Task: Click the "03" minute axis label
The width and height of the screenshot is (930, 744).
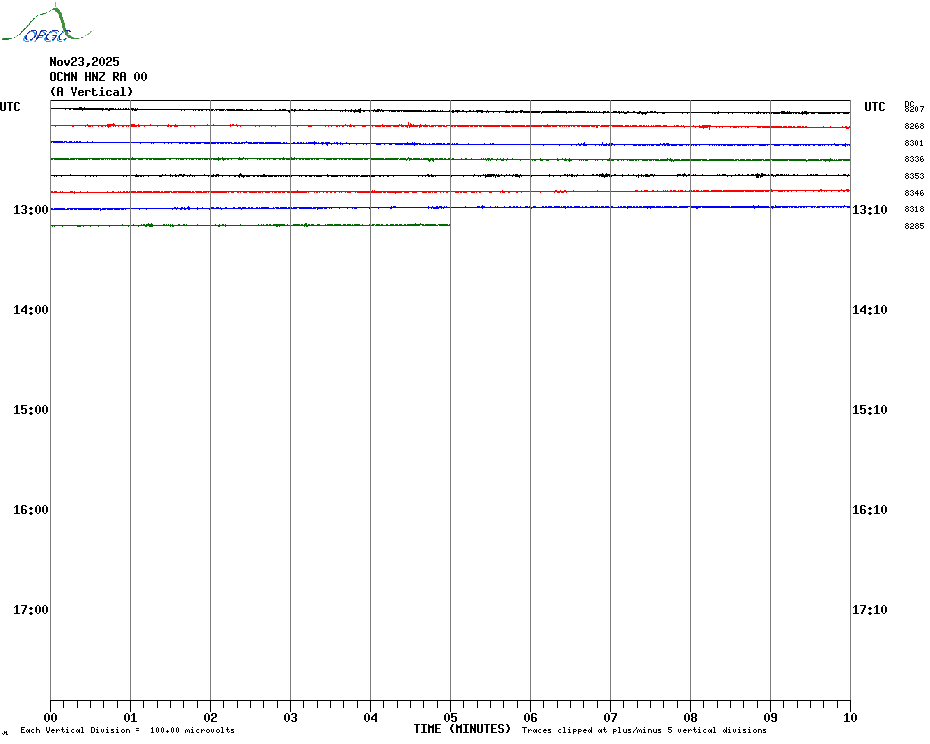Action: click(x=291, y=718)
